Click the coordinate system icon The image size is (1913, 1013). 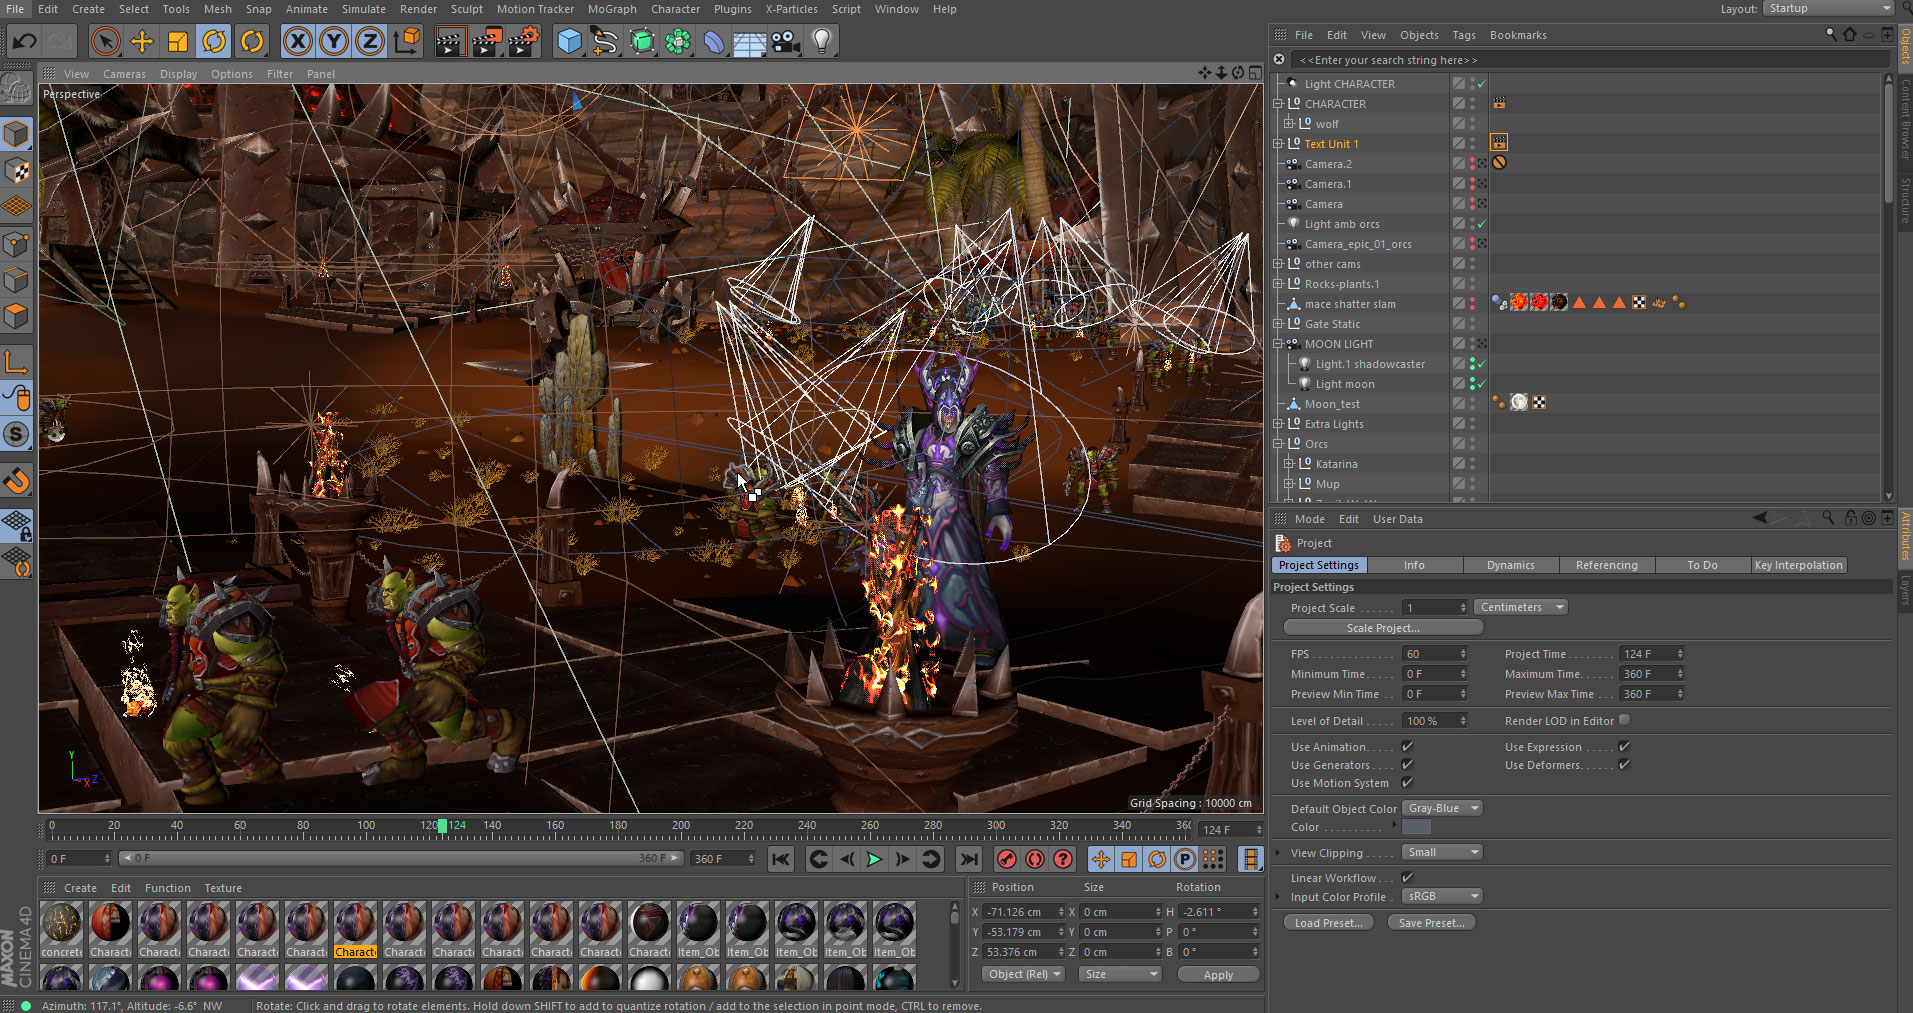pyautogui.click(x=407, y=42)
